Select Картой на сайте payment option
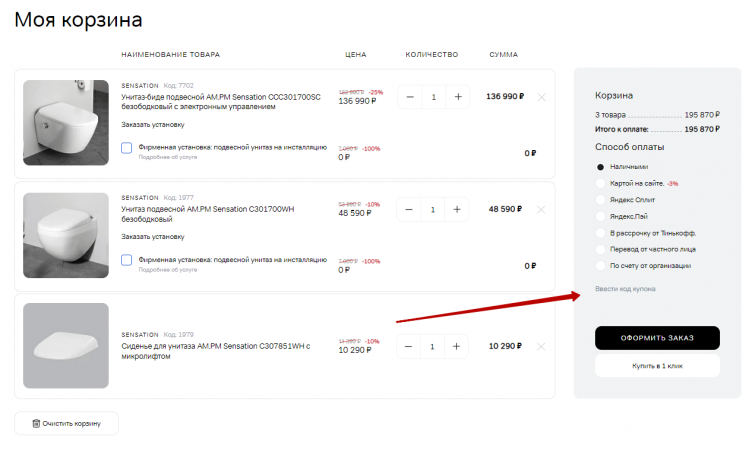 (x=600, y=183)
